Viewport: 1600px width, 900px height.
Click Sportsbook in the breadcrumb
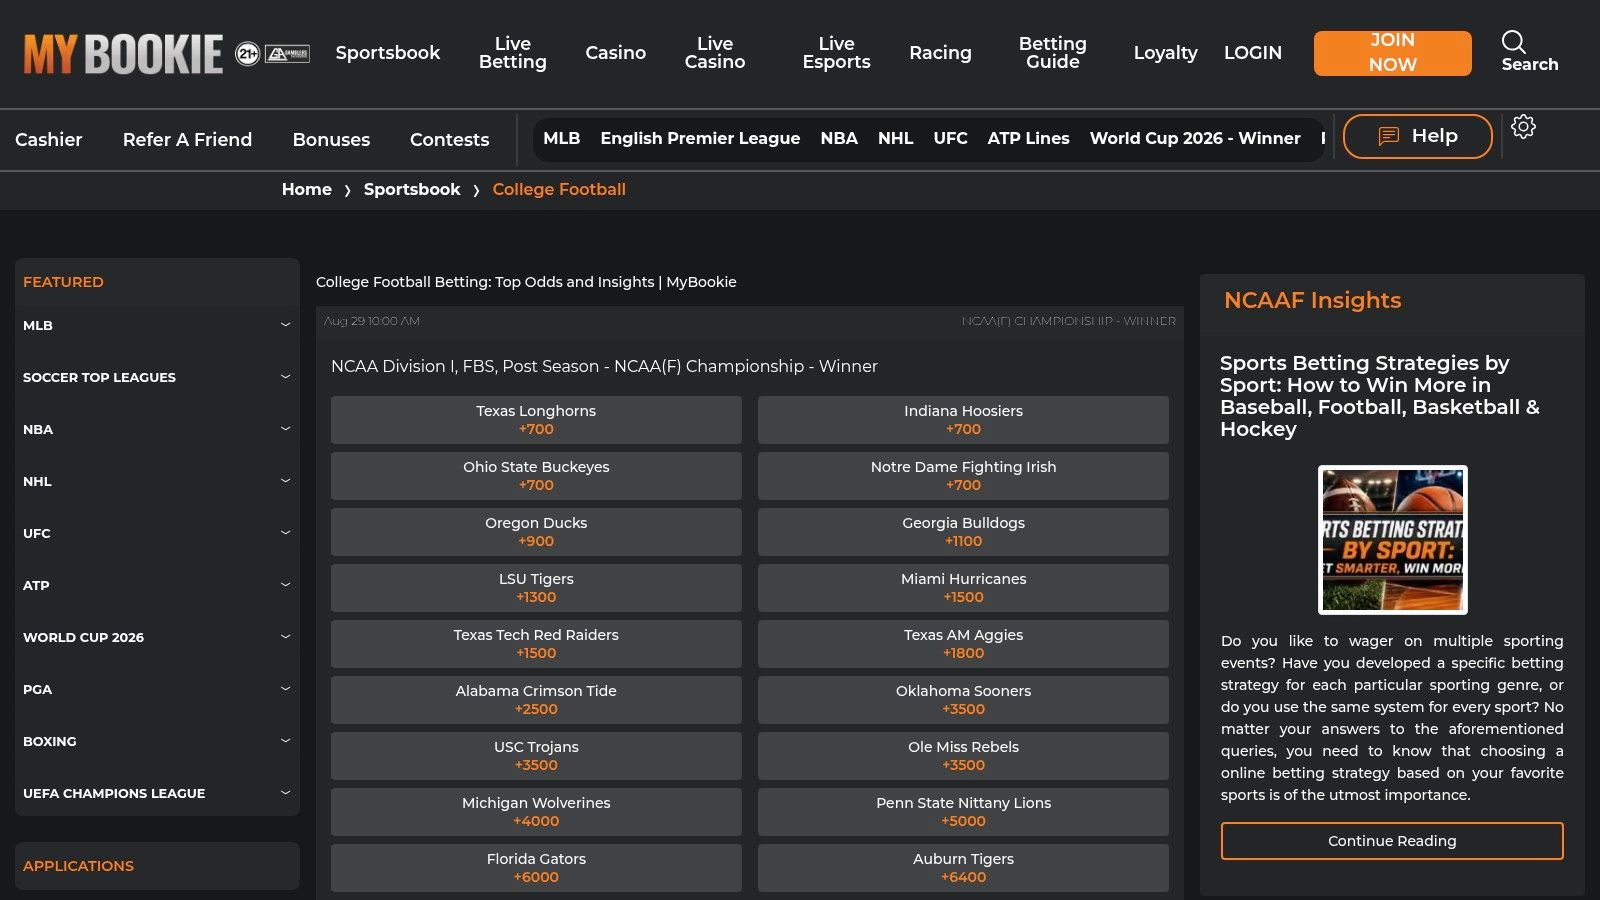[x=412, y=189]
